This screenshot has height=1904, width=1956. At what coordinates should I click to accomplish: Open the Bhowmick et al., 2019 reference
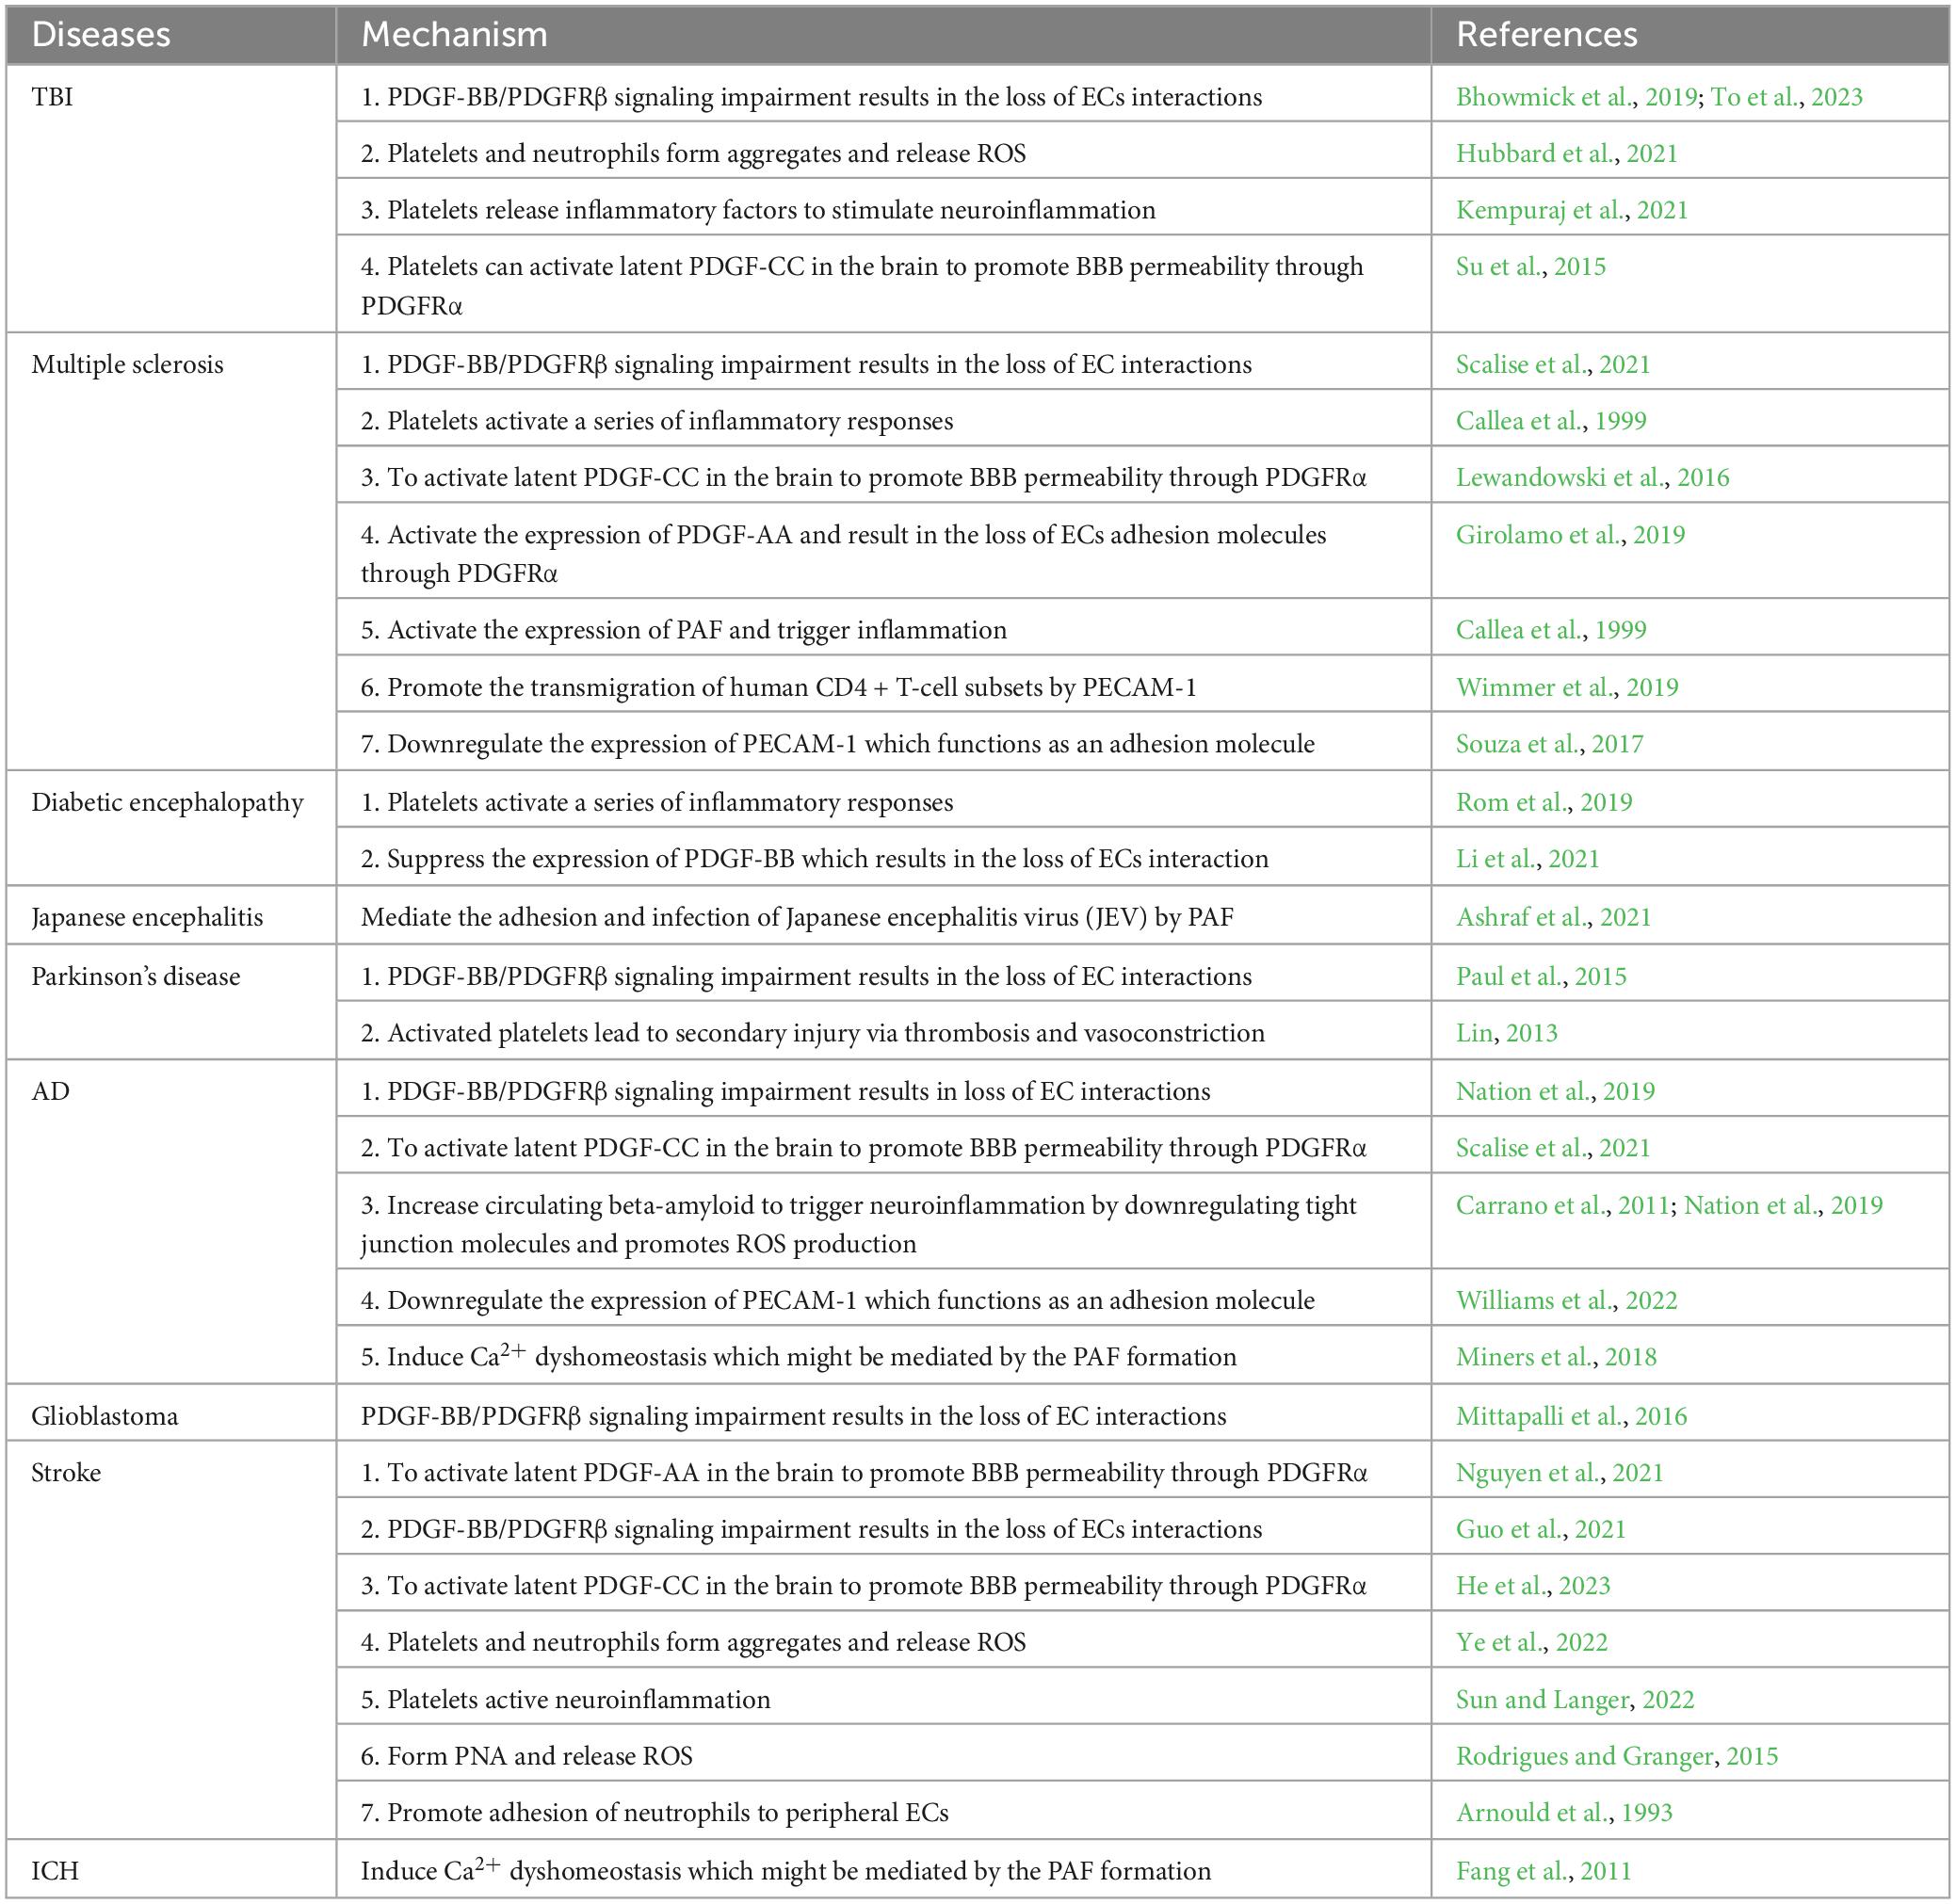(x=1576, y=97)
